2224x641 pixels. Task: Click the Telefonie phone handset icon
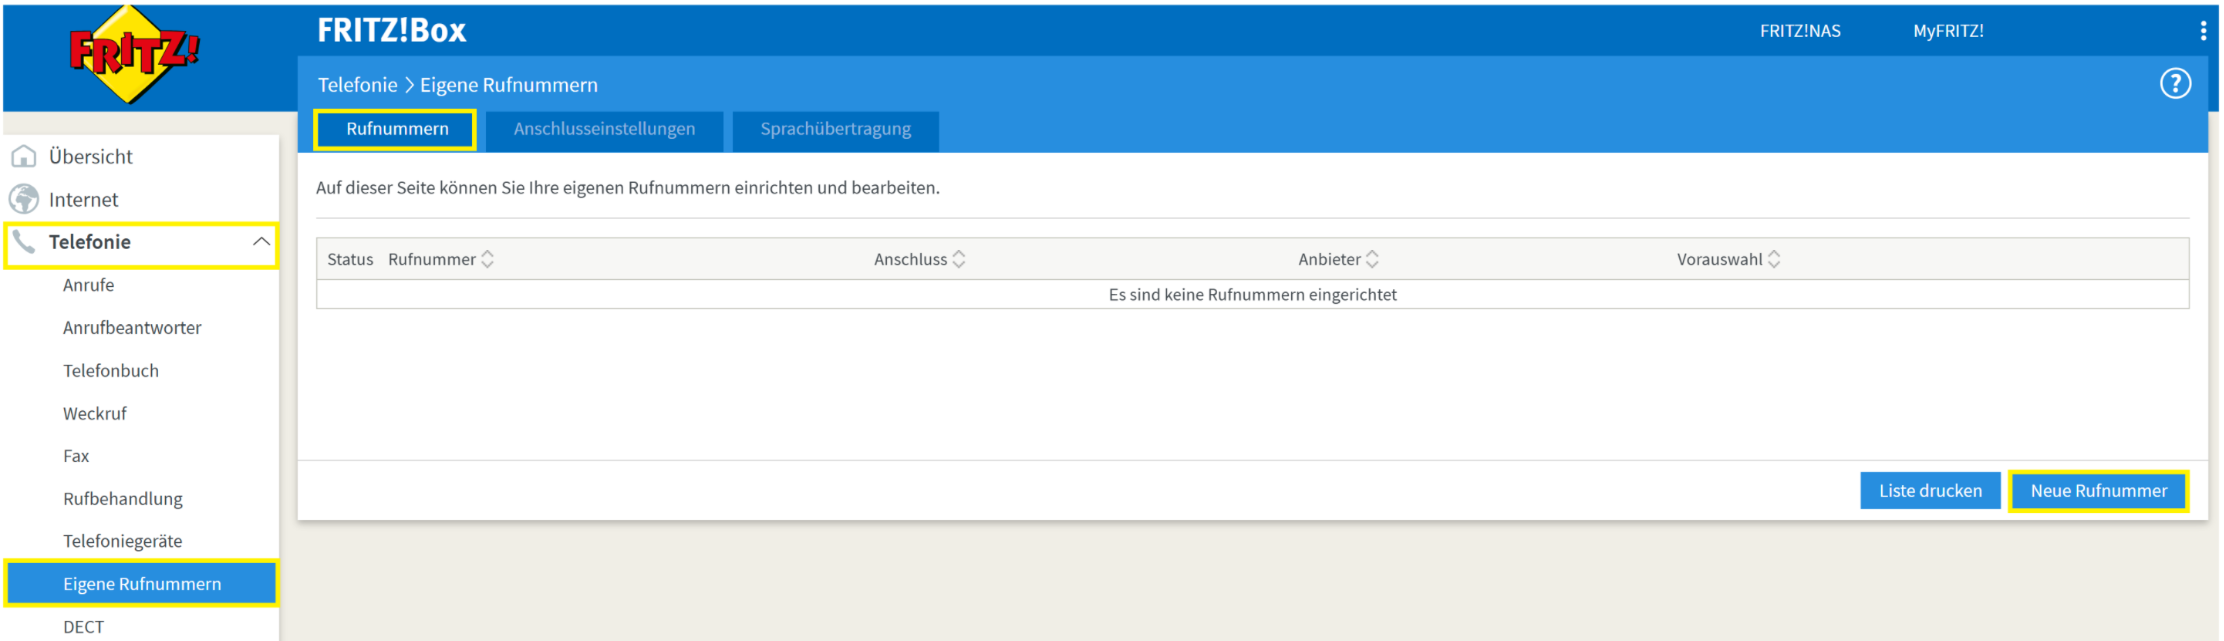click(x=24, y=242)
